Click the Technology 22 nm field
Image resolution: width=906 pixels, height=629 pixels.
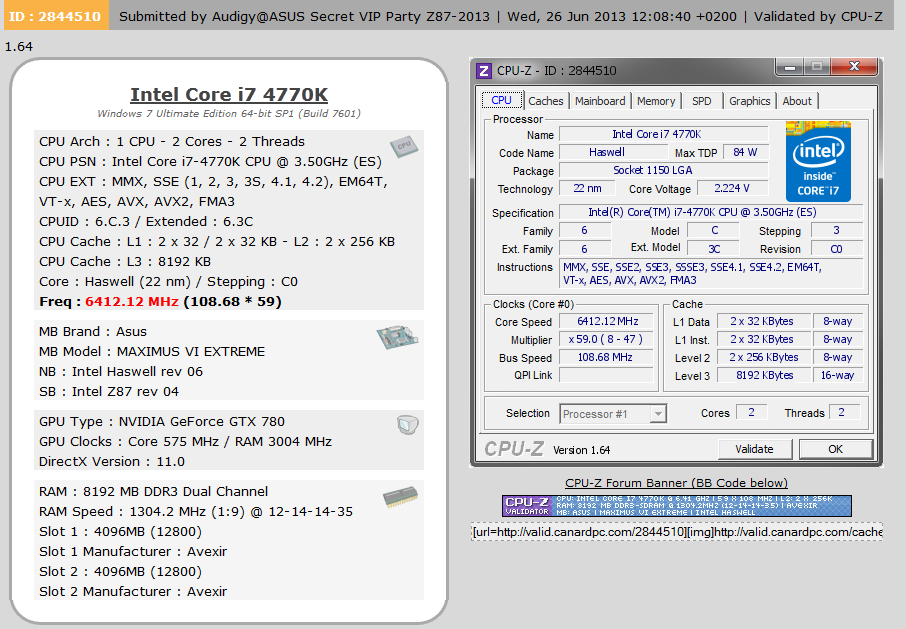(x=587, y=188)
